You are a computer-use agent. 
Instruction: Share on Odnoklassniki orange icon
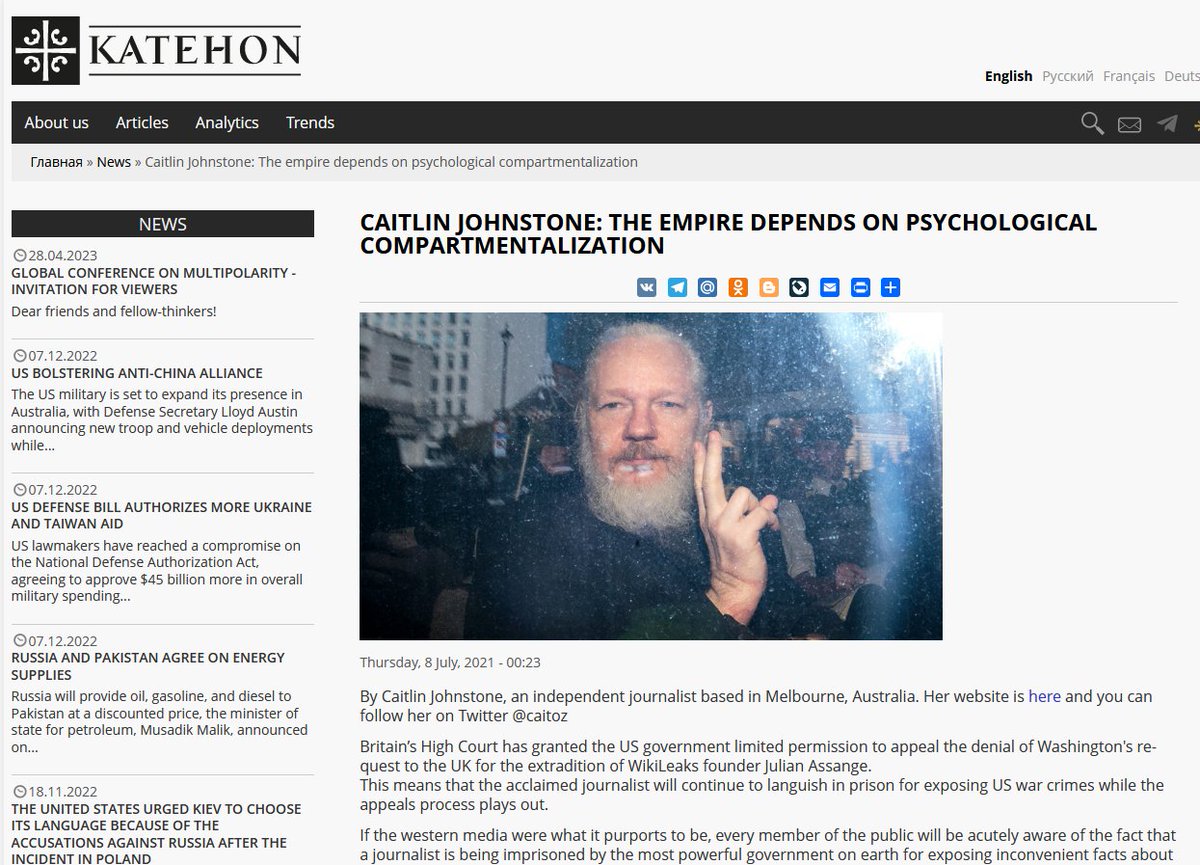(x=738, y=288)
